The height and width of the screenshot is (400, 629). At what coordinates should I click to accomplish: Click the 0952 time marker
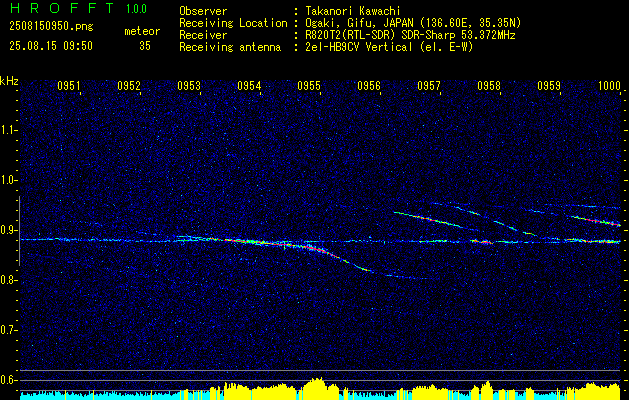(x=129, y=86)
